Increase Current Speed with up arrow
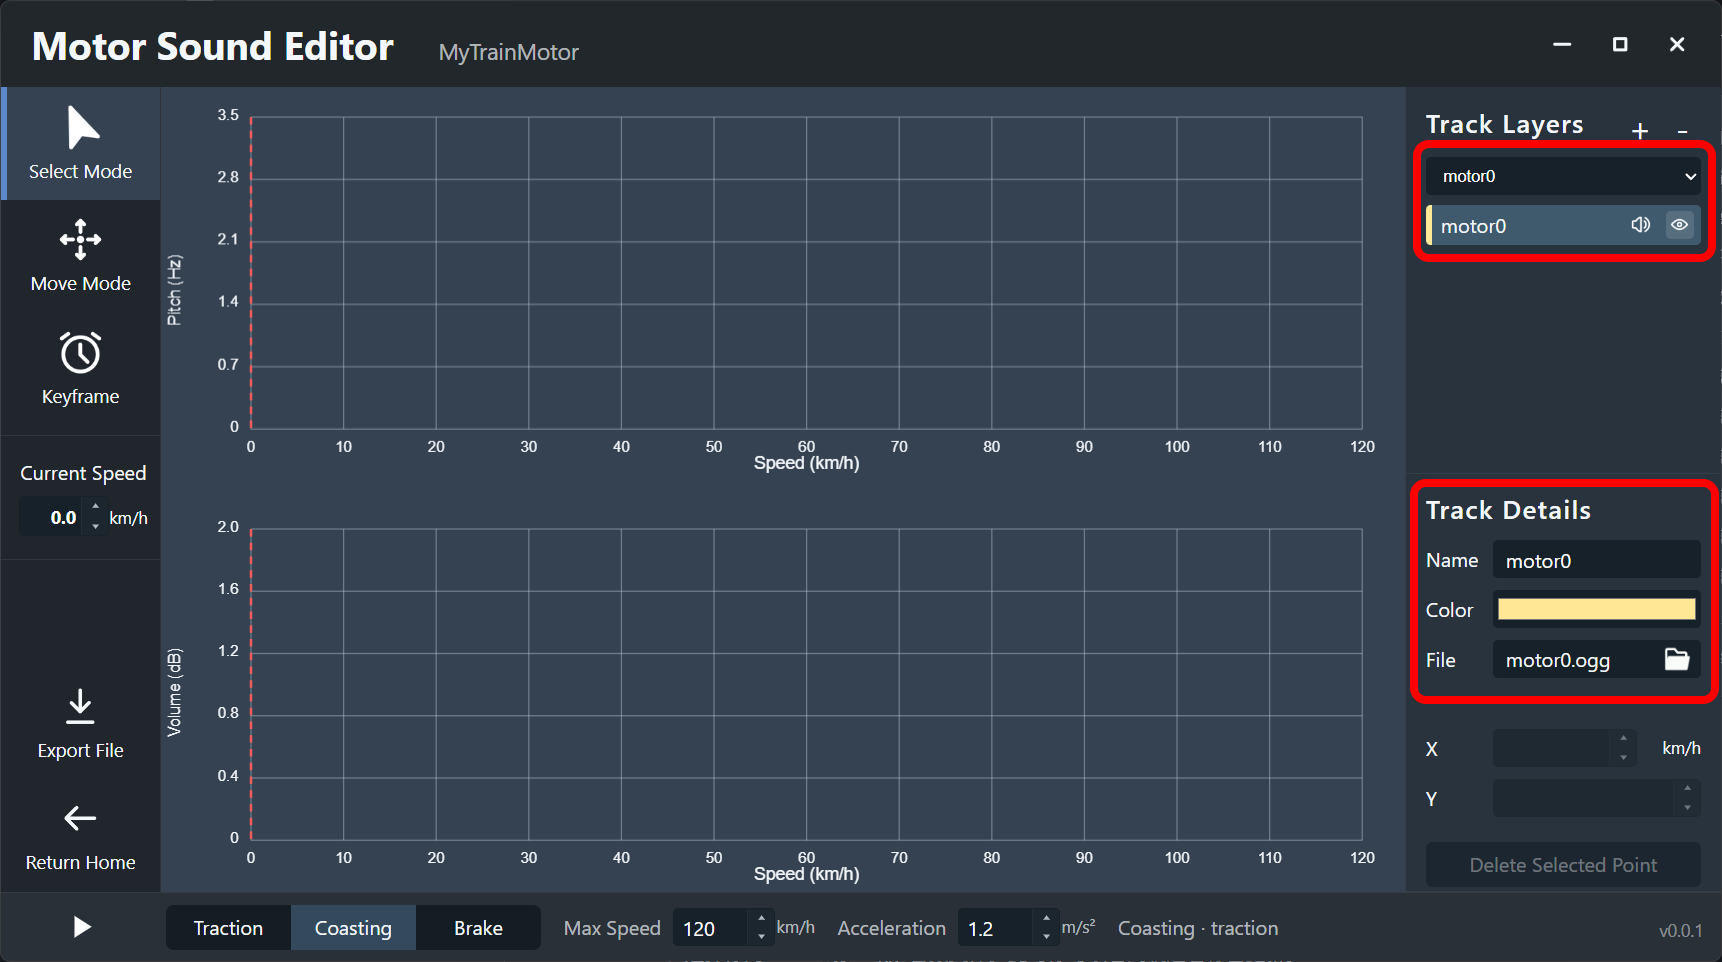The width and height of the screenshot is (1722, 962). (x=96, y=507)
